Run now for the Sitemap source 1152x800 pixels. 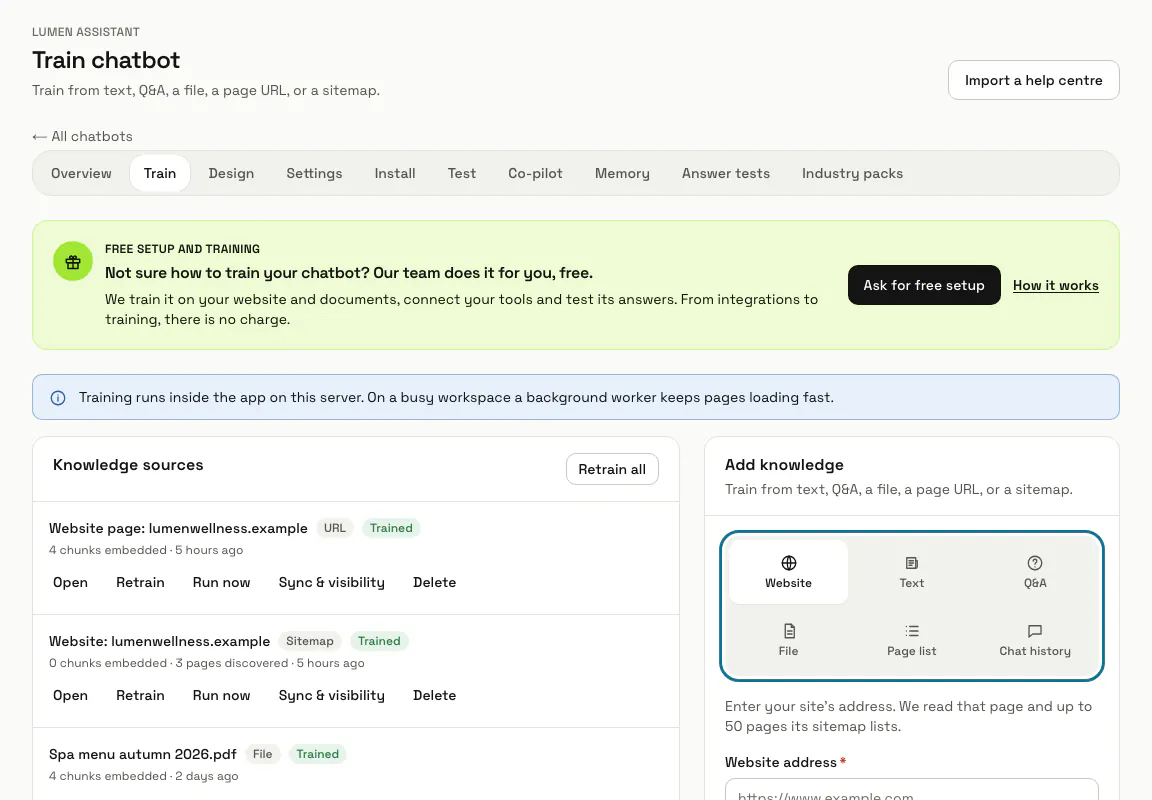coord(222,696)
